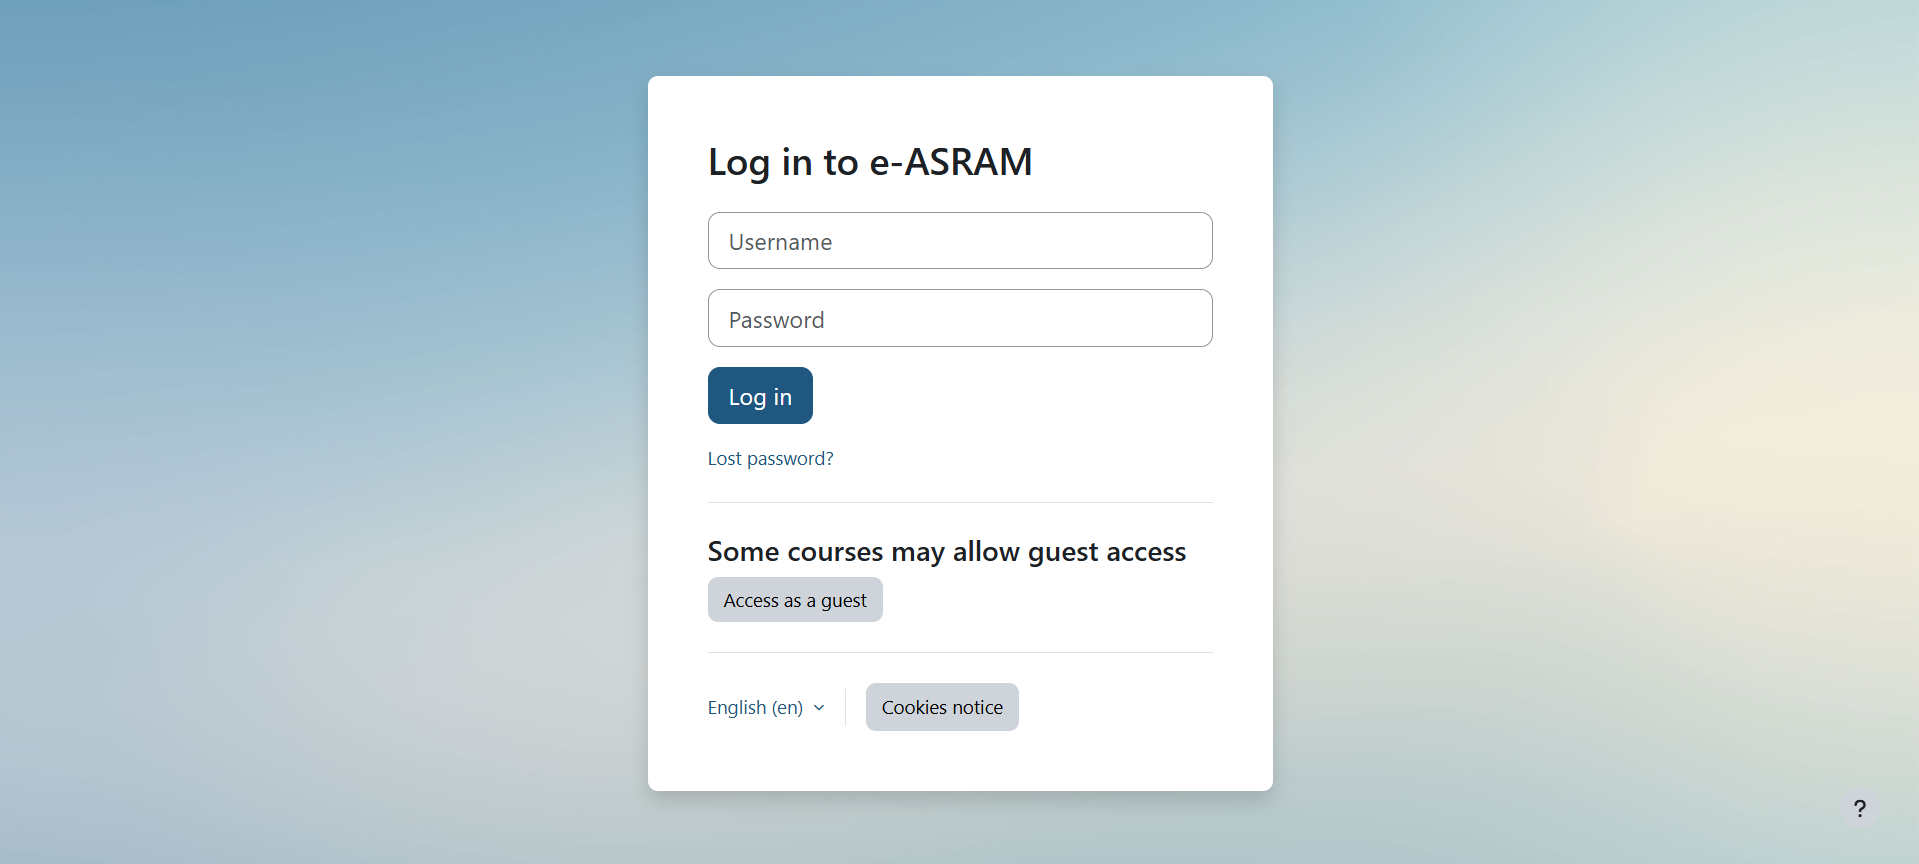The height and width of the screenshot is (864, 1919).
Task: Click the Password placeholder text
Action: tap(776, 320)
